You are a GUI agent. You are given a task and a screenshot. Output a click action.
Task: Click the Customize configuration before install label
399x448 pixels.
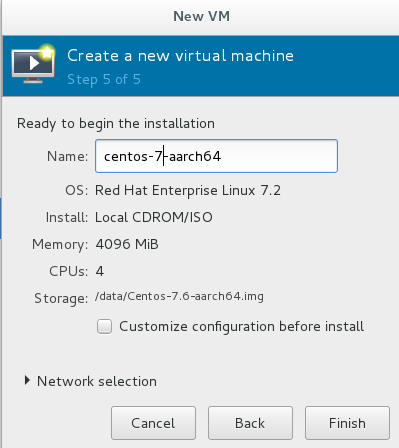coord(242,327)
